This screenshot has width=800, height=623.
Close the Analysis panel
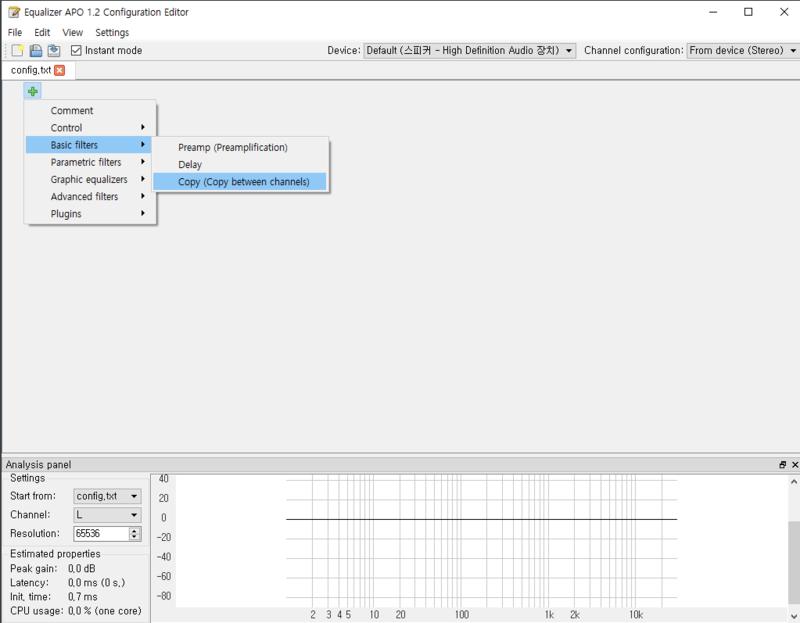tap(794, 464)
